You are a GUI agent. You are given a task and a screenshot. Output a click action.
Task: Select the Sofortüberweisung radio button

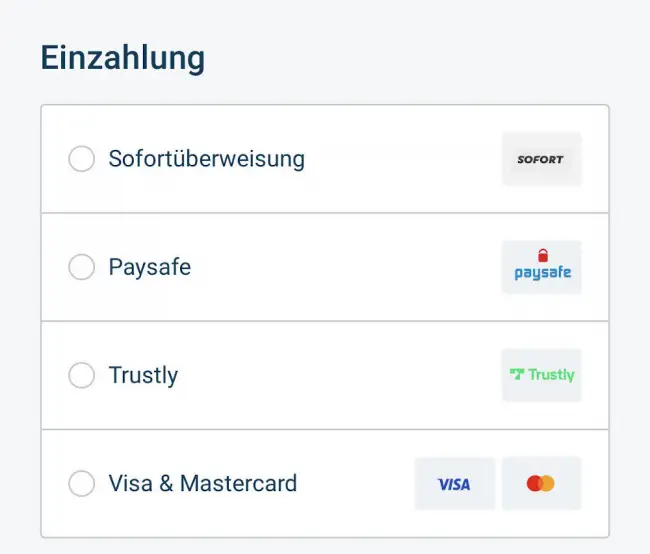tap(81, 159)
